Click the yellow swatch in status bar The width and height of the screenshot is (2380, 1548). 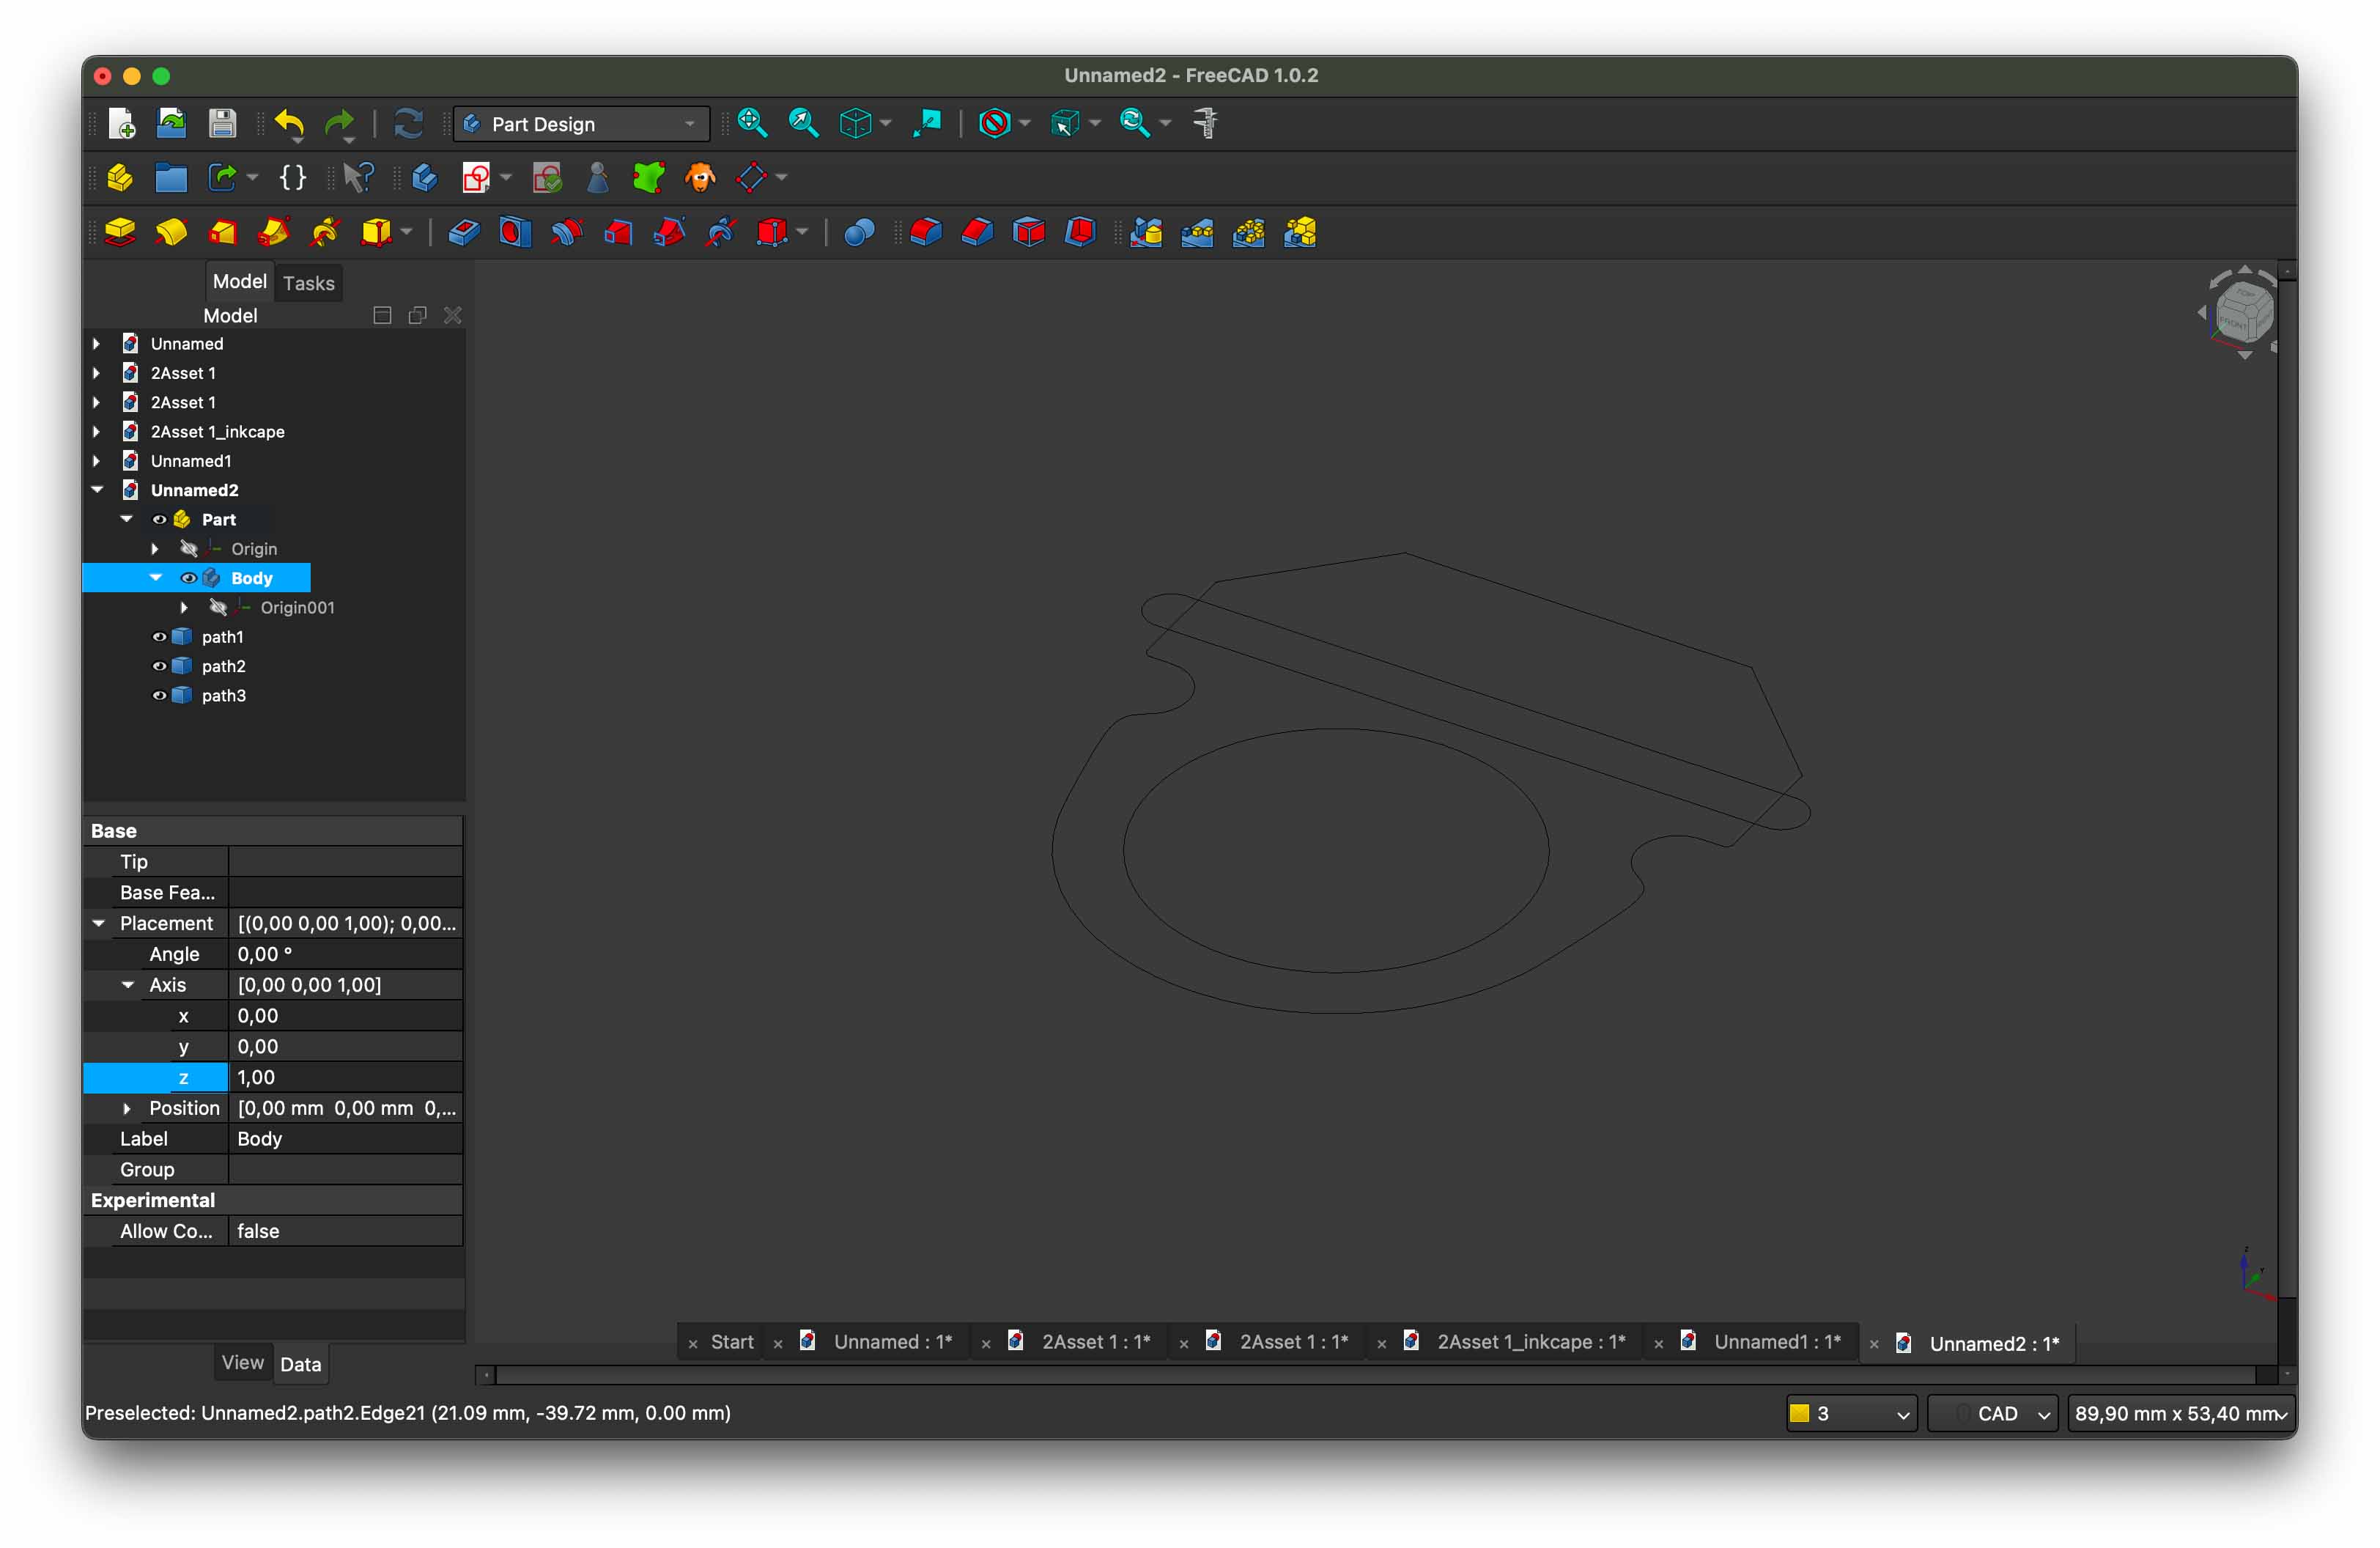point(1800,1413)
